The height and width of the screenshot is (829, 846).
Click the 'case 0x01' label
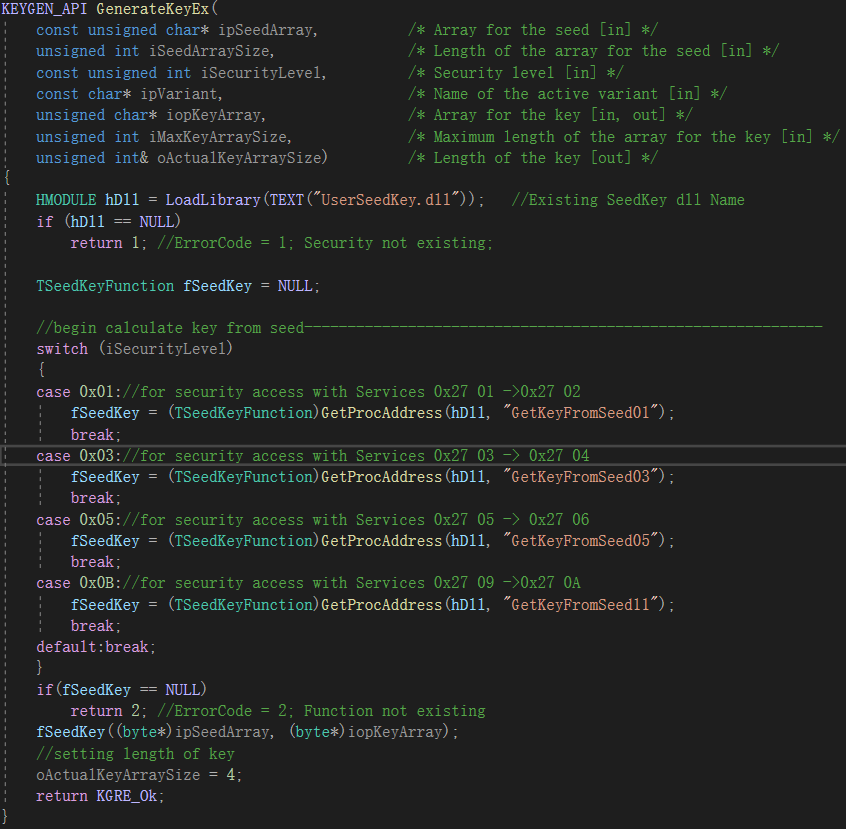click(75, 392)
